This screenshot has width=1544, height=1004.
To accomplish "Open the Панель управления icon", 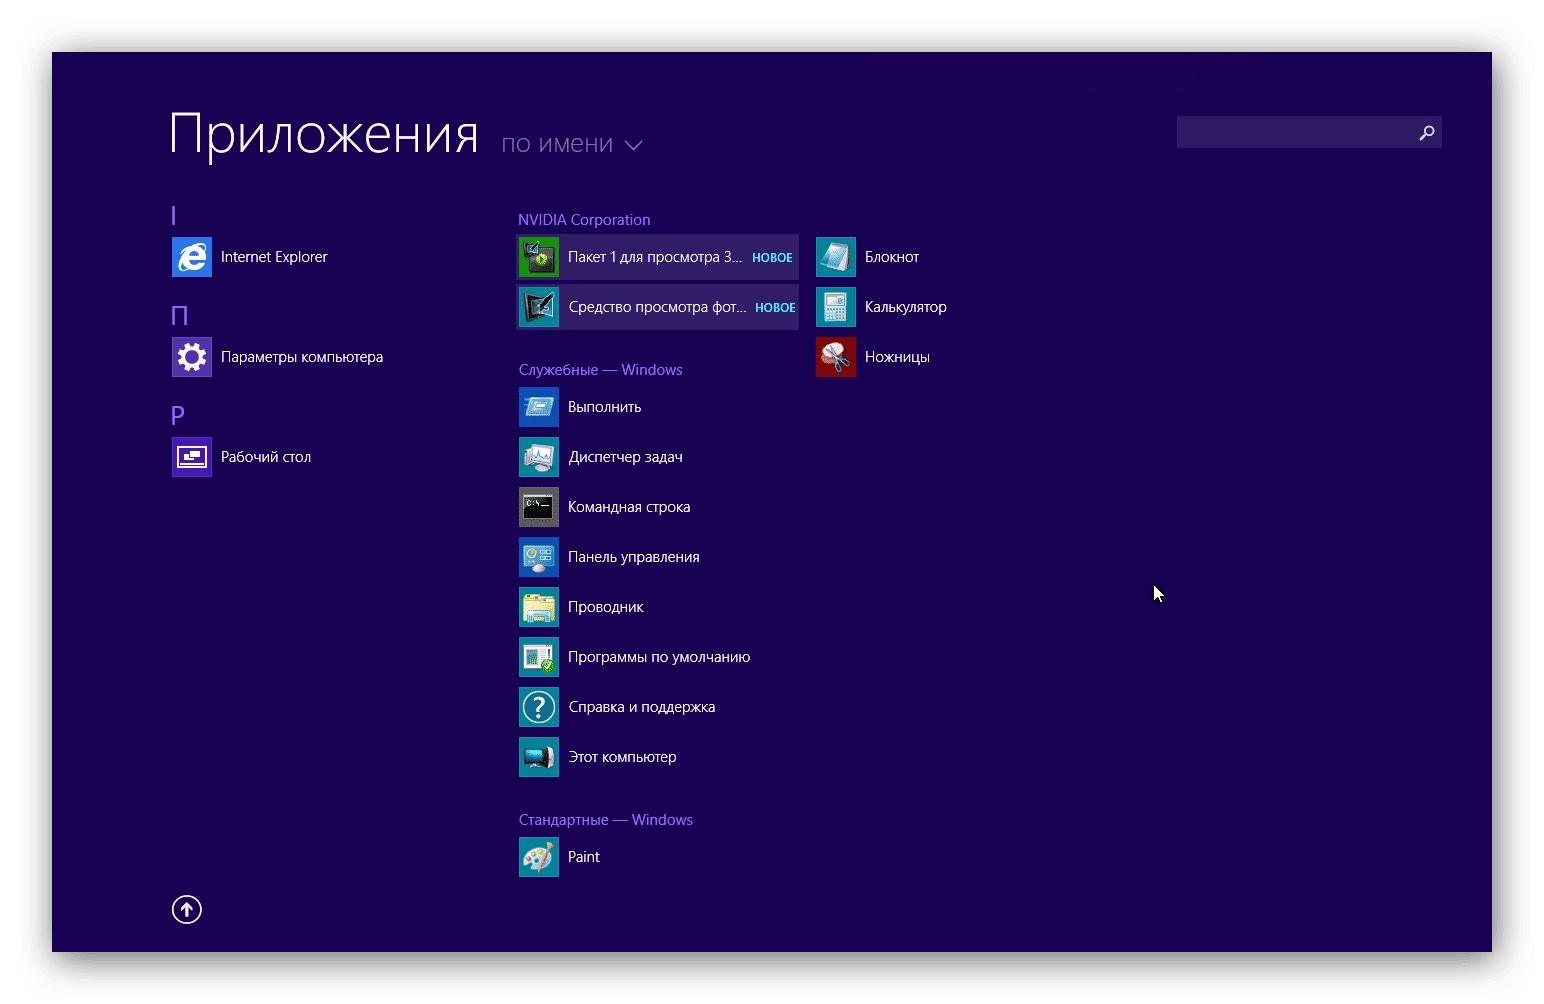I will coord(539,557).
